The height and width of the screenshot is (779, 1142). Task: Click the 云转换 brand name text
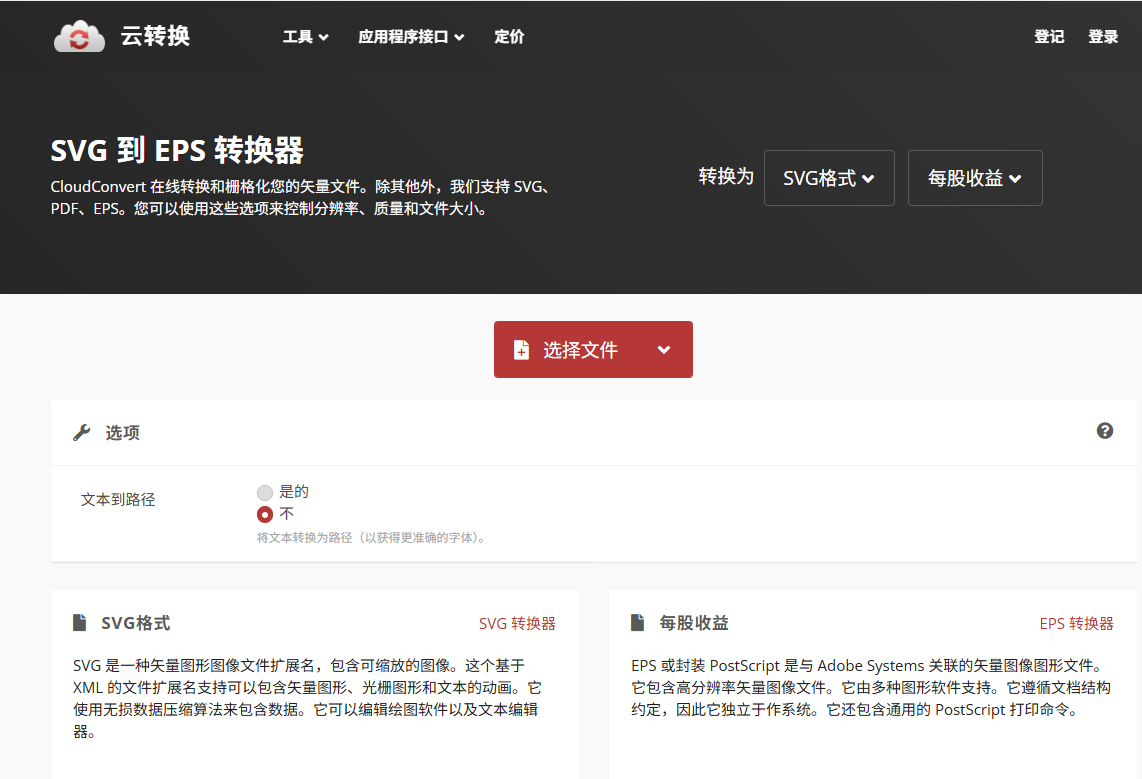pyautogui.click(x=155, y=37)
